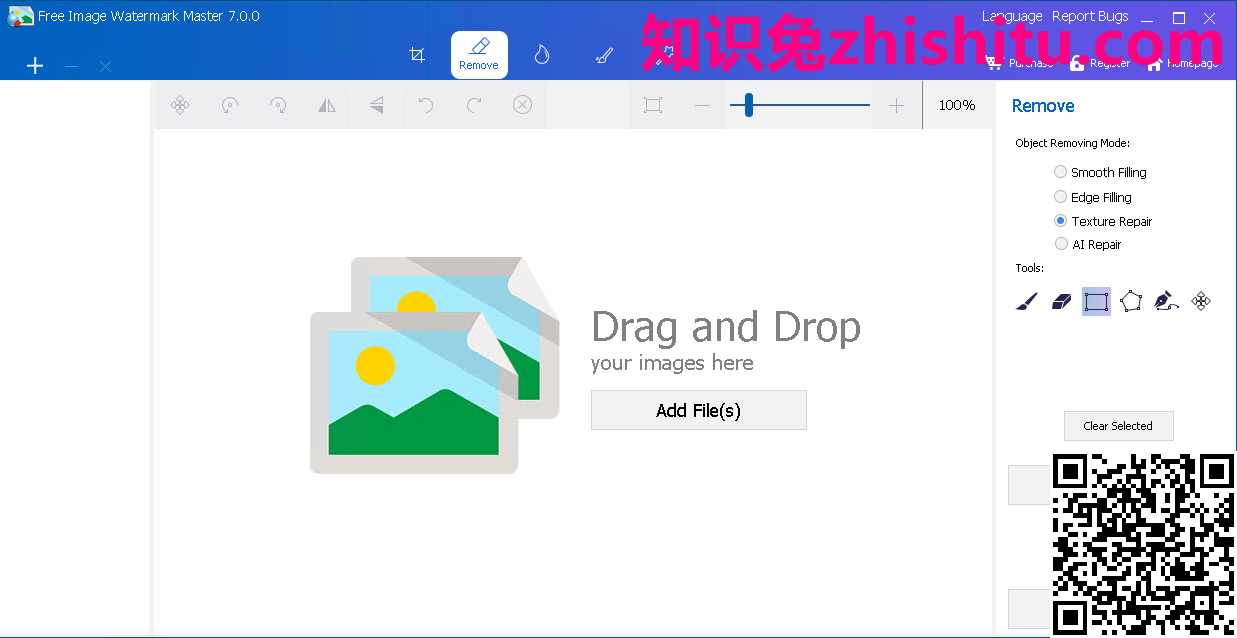Viewport: 1237px width, 638px height.
Task: Select the Eraser tool
Action: (1061, 301)
